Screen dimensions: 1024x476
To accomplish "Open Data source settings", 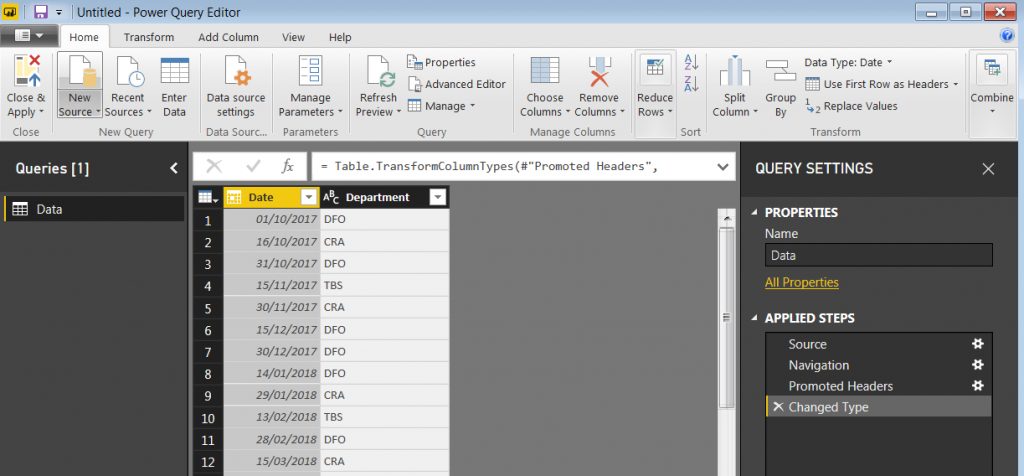I will coord(236,74).
